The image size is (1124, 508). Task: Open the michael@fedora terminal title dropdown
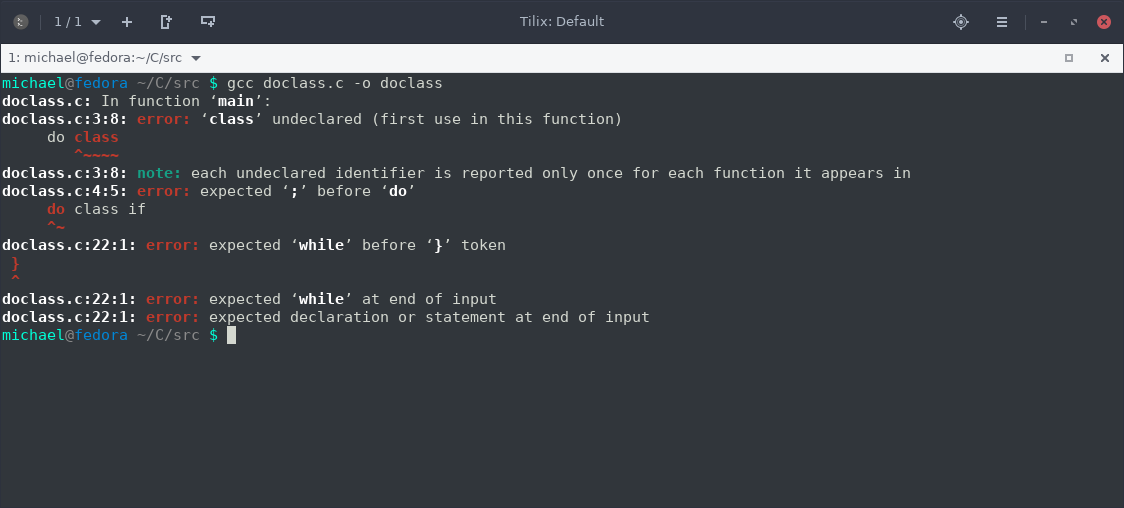tap(105, 58)
